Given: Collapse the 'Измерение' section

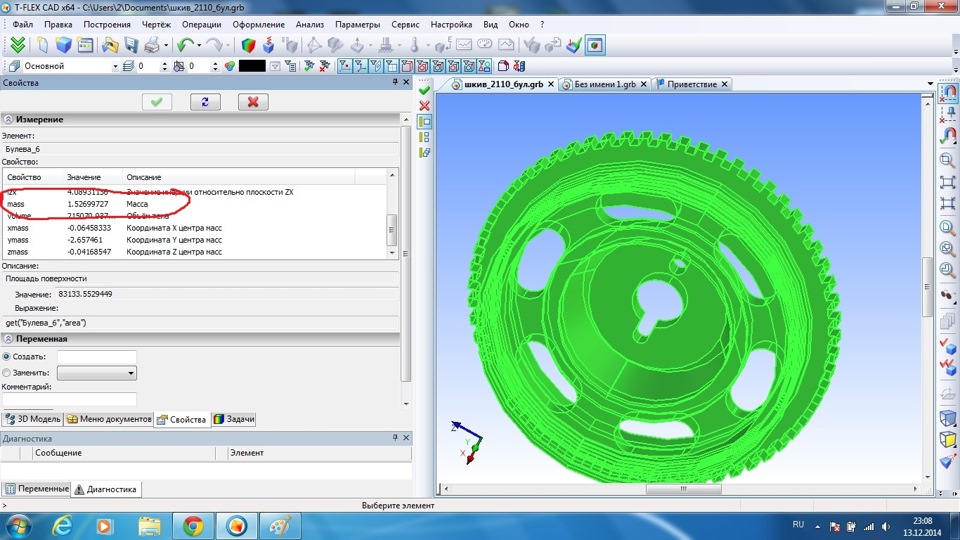Looking at the screenshot, I should pyautogui.click(x=8, y=119).
